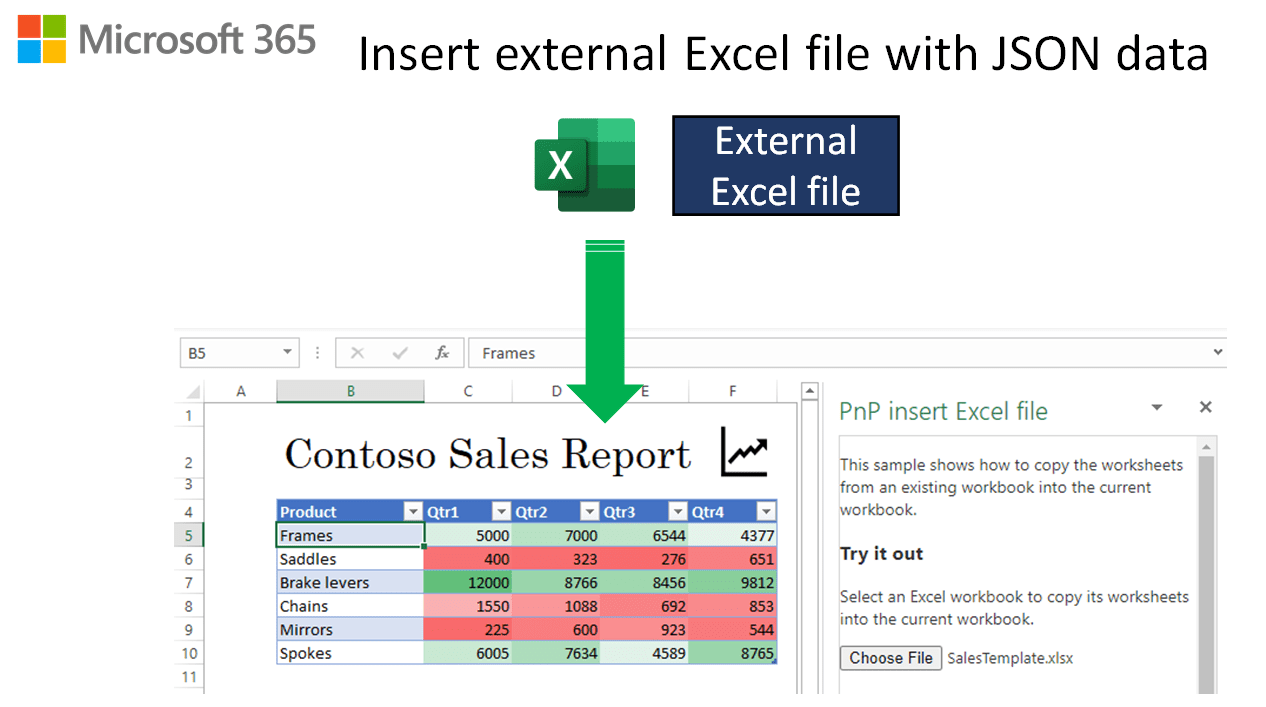Click the Cancel (X) icon in the formula bar
The height and width of the screenshot is (707, 1266).
(357, 352)
